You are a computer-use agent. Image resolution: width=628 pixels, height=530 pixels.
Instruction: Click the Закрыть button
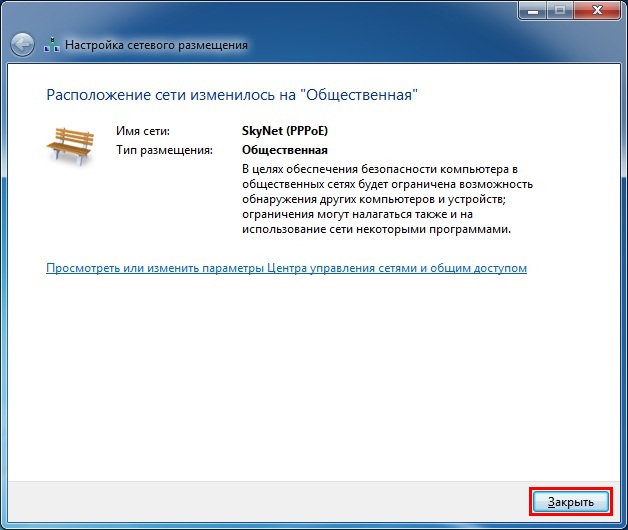tap(571, 502)
